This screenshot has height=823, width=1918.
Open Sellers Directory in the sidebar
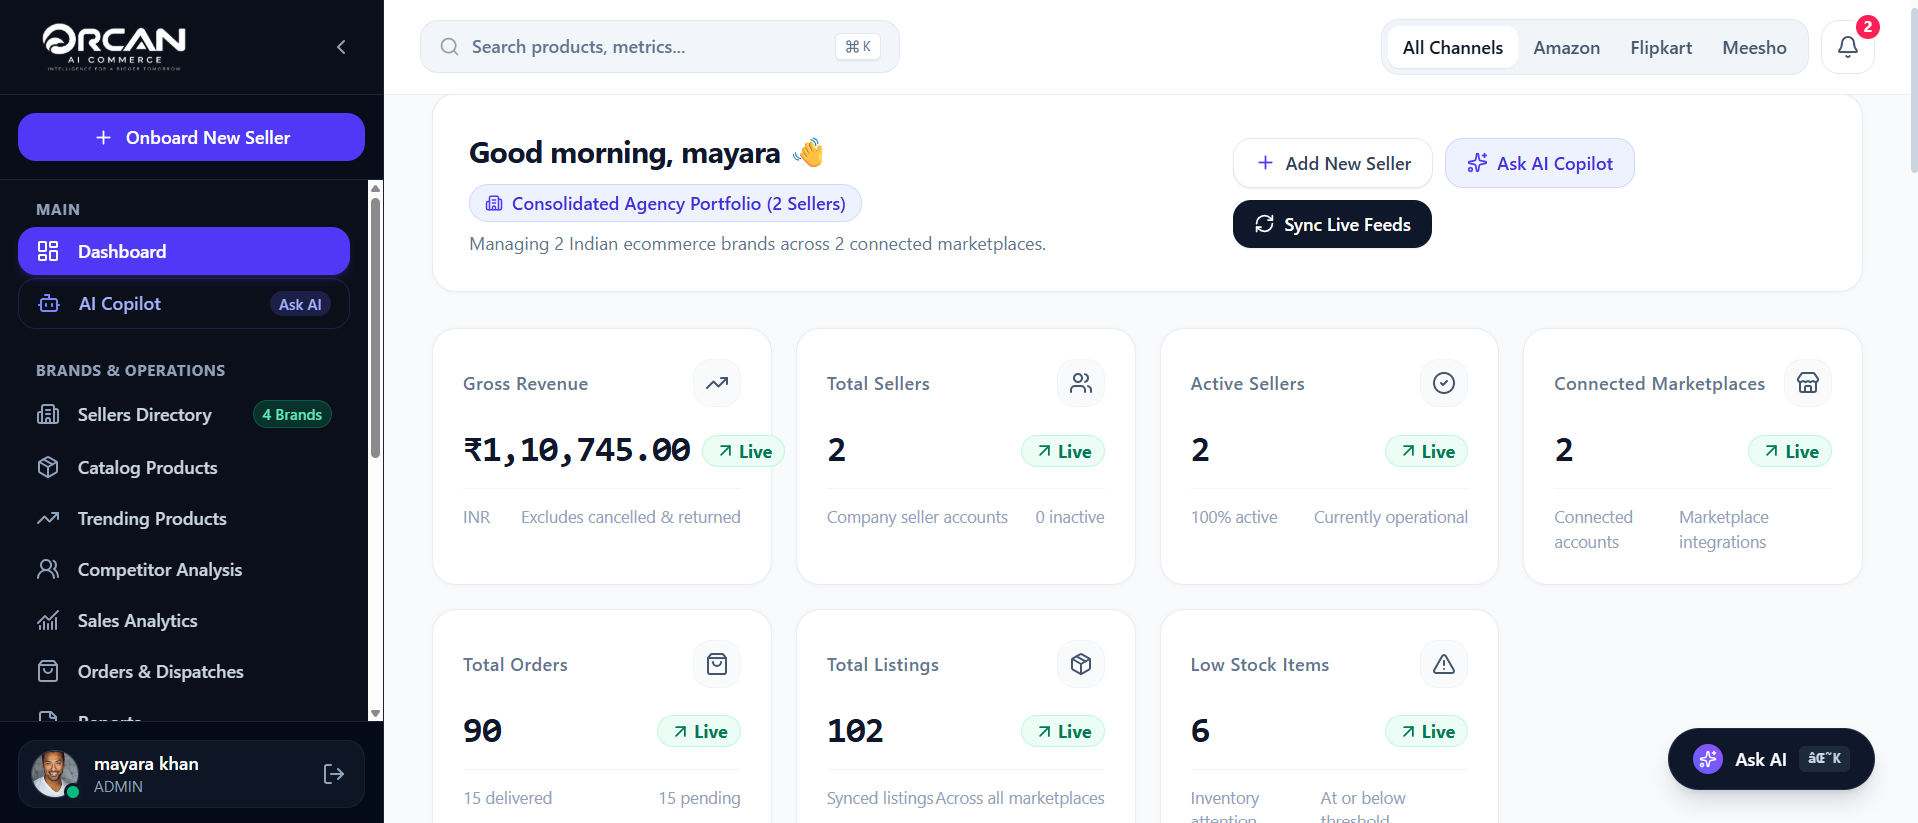pyautogui.click(x=184, y=415)
